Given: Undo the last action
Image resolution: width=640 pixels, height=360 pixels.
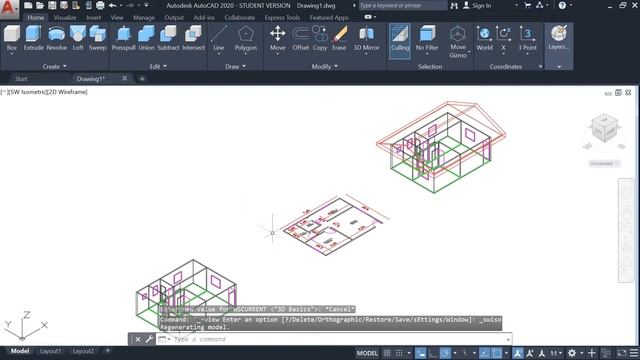Looking at the screenshot, I should pyautogui.click(x=112, y=5).
